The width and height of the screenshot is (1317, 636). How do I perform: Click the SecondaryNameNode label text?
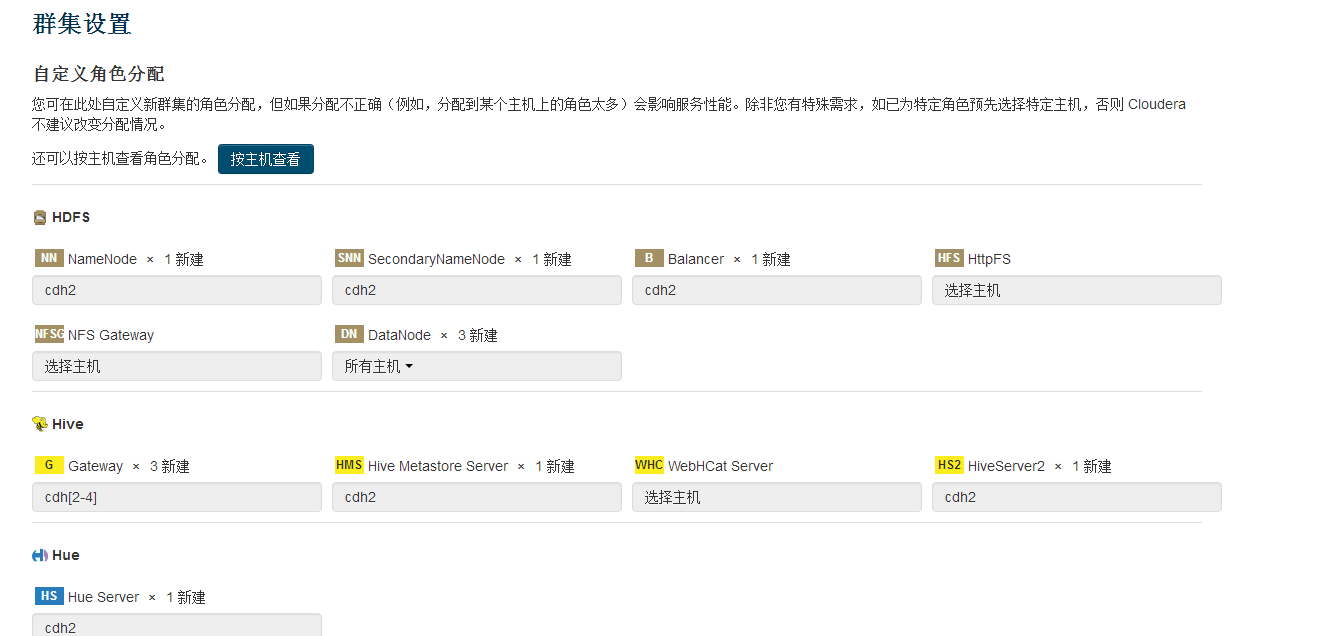point(436,259)
